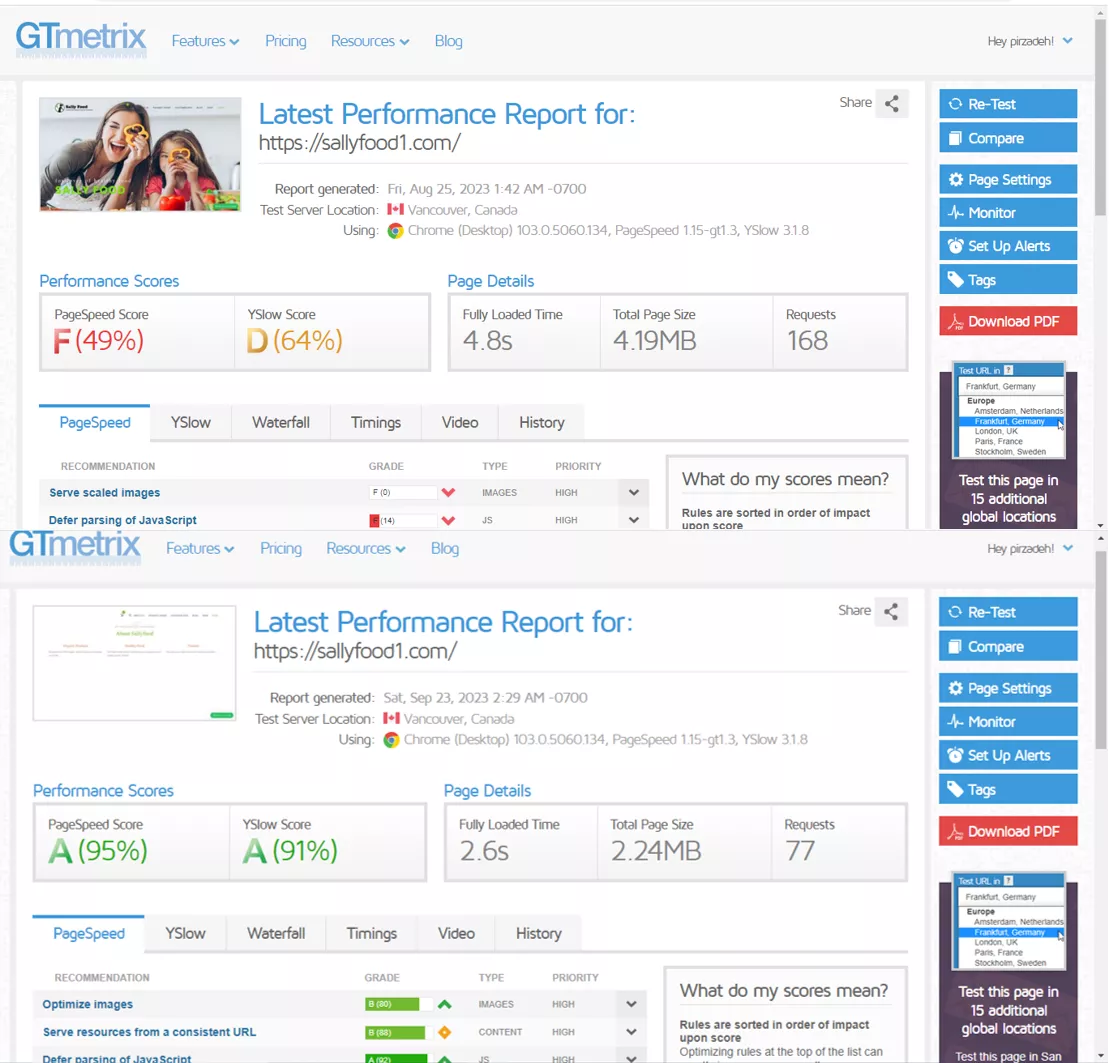The width and height of the screenshot is (1109, 1063).
Task: Download PDF of the Aug 25 report
Action: click(1008, 321)
